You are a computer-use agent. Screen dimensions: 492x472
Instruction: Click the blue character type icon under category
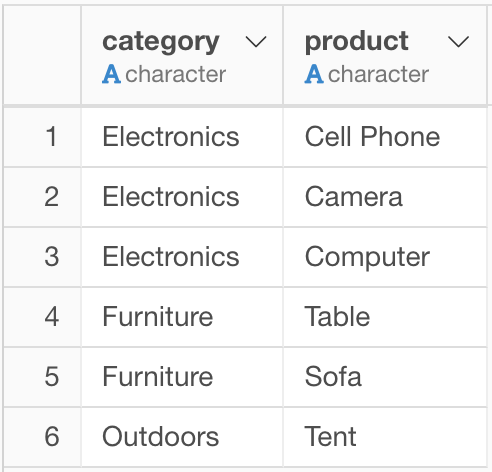[111, 74]
